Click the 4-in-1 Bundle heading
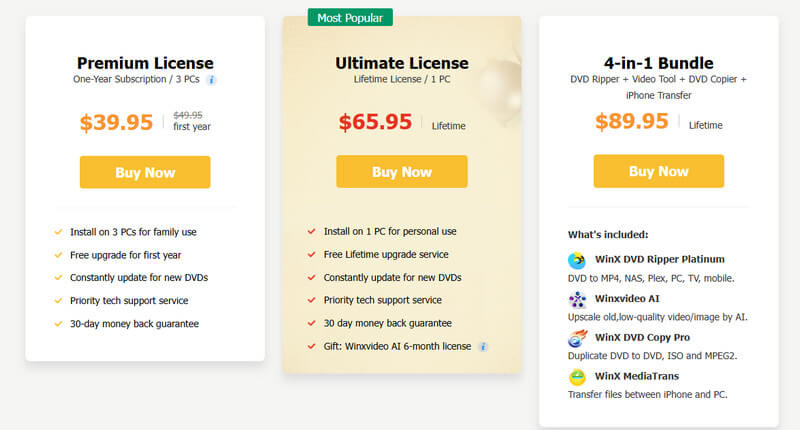The height and width of the screenshot is (430, 800). [658, 63]
